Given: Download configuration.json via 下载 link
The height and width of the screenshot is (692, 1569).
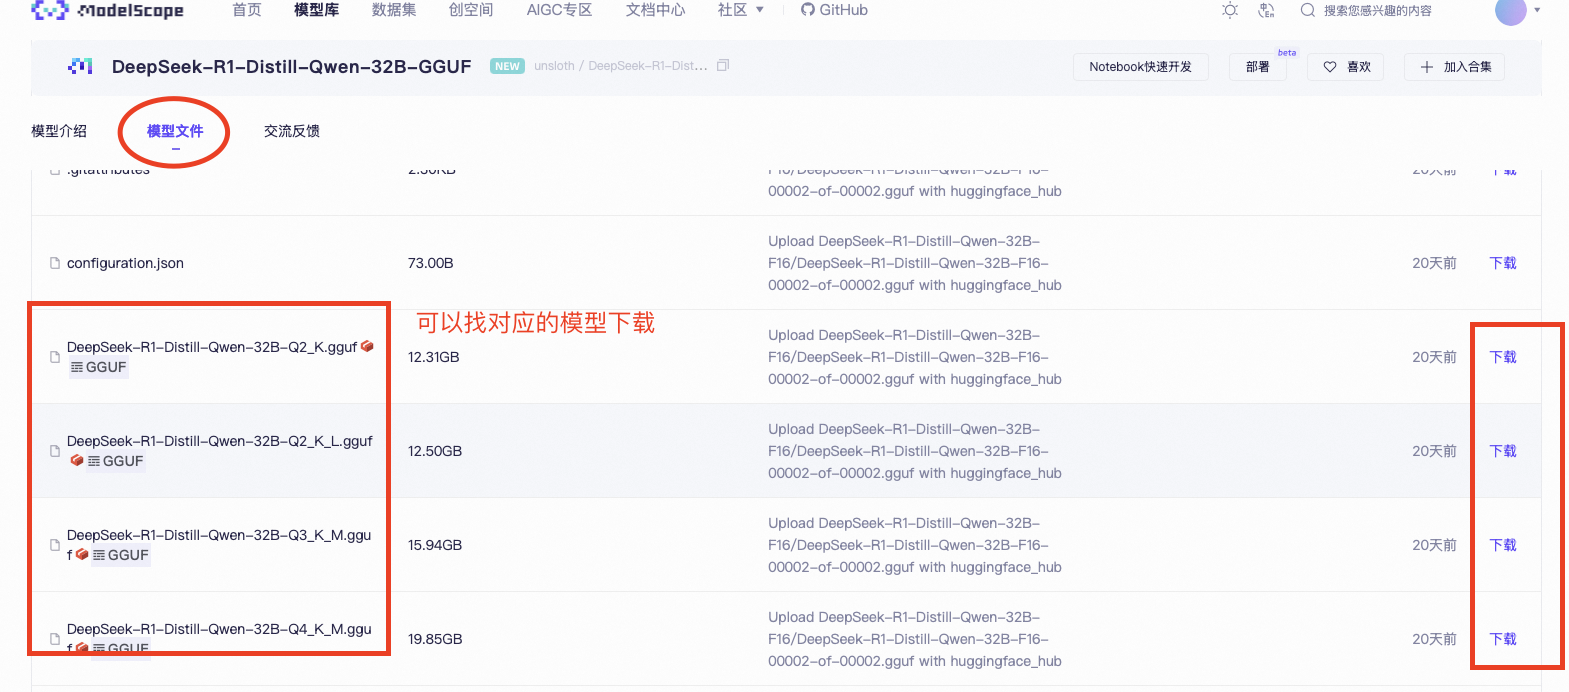Looking at the screenshot, I should pos(1503,263).
